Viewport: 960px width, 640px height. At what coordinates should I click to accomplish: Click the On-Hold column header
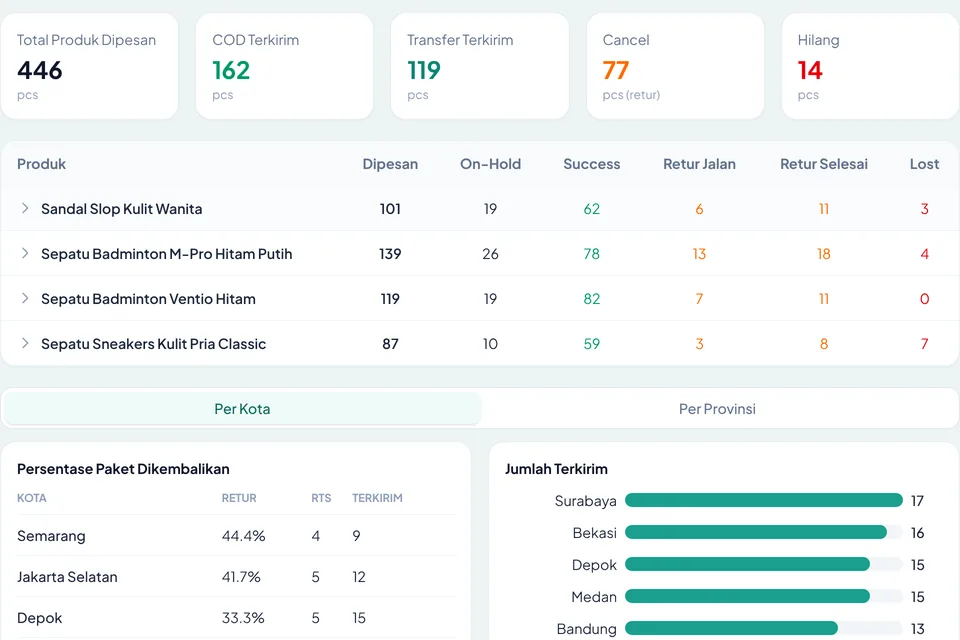(490, 164)
